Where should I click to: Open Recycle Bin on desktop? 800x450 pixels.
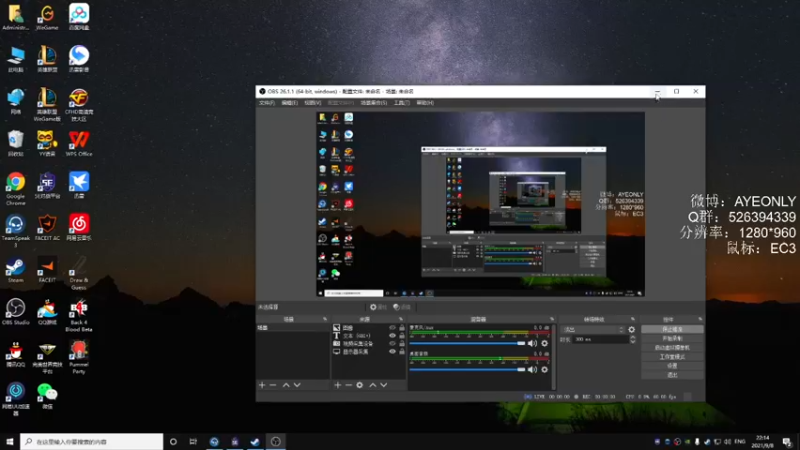[x=15, y=143]
